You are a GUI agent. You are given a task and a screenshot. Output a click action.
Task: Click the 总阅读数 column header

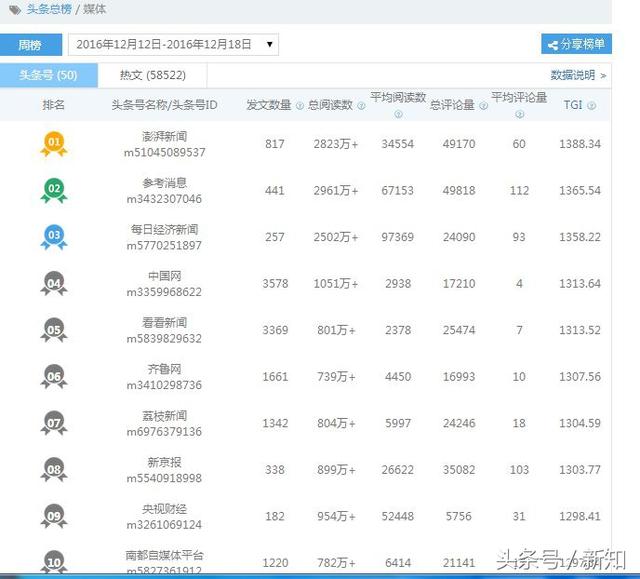[330, 105]
